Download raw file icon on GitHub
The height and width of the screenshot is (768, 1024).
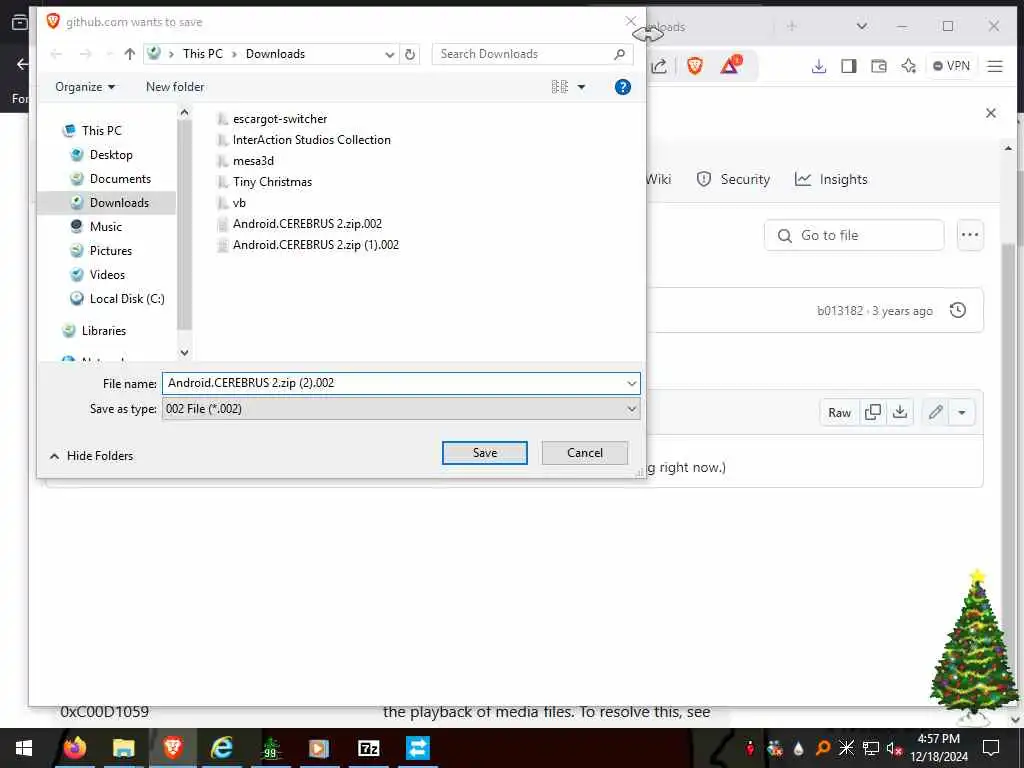[900, 413]
